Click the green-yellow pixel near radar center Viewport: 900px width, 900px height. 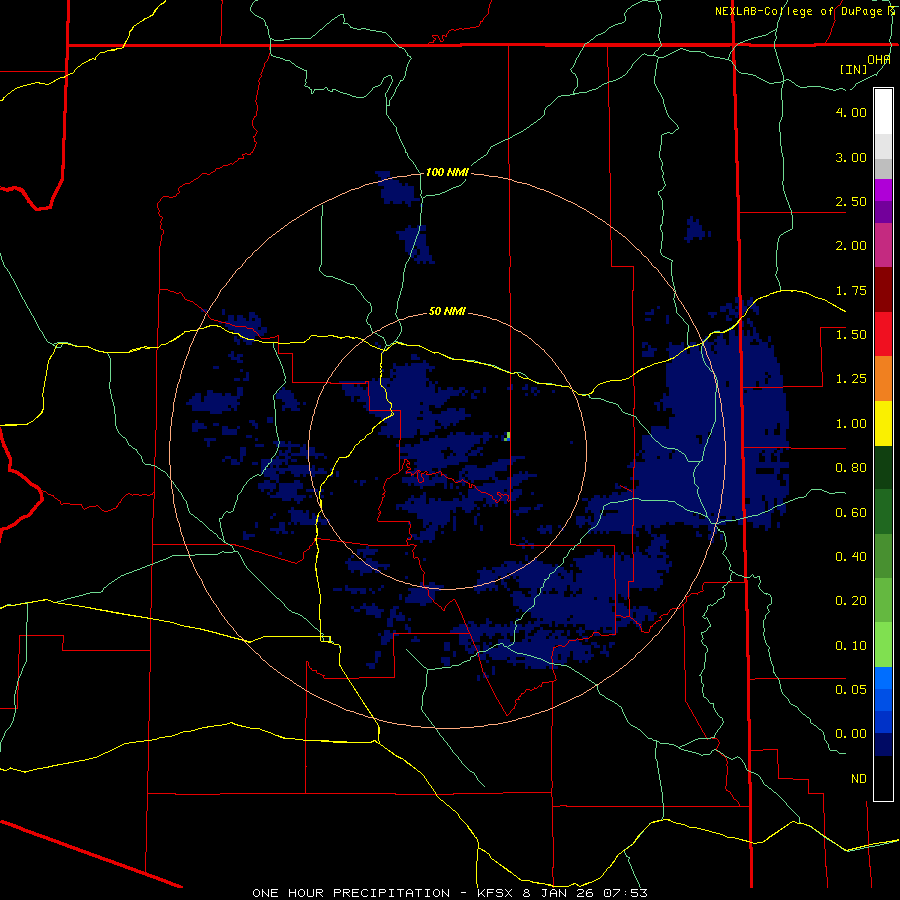coord(507,437)
